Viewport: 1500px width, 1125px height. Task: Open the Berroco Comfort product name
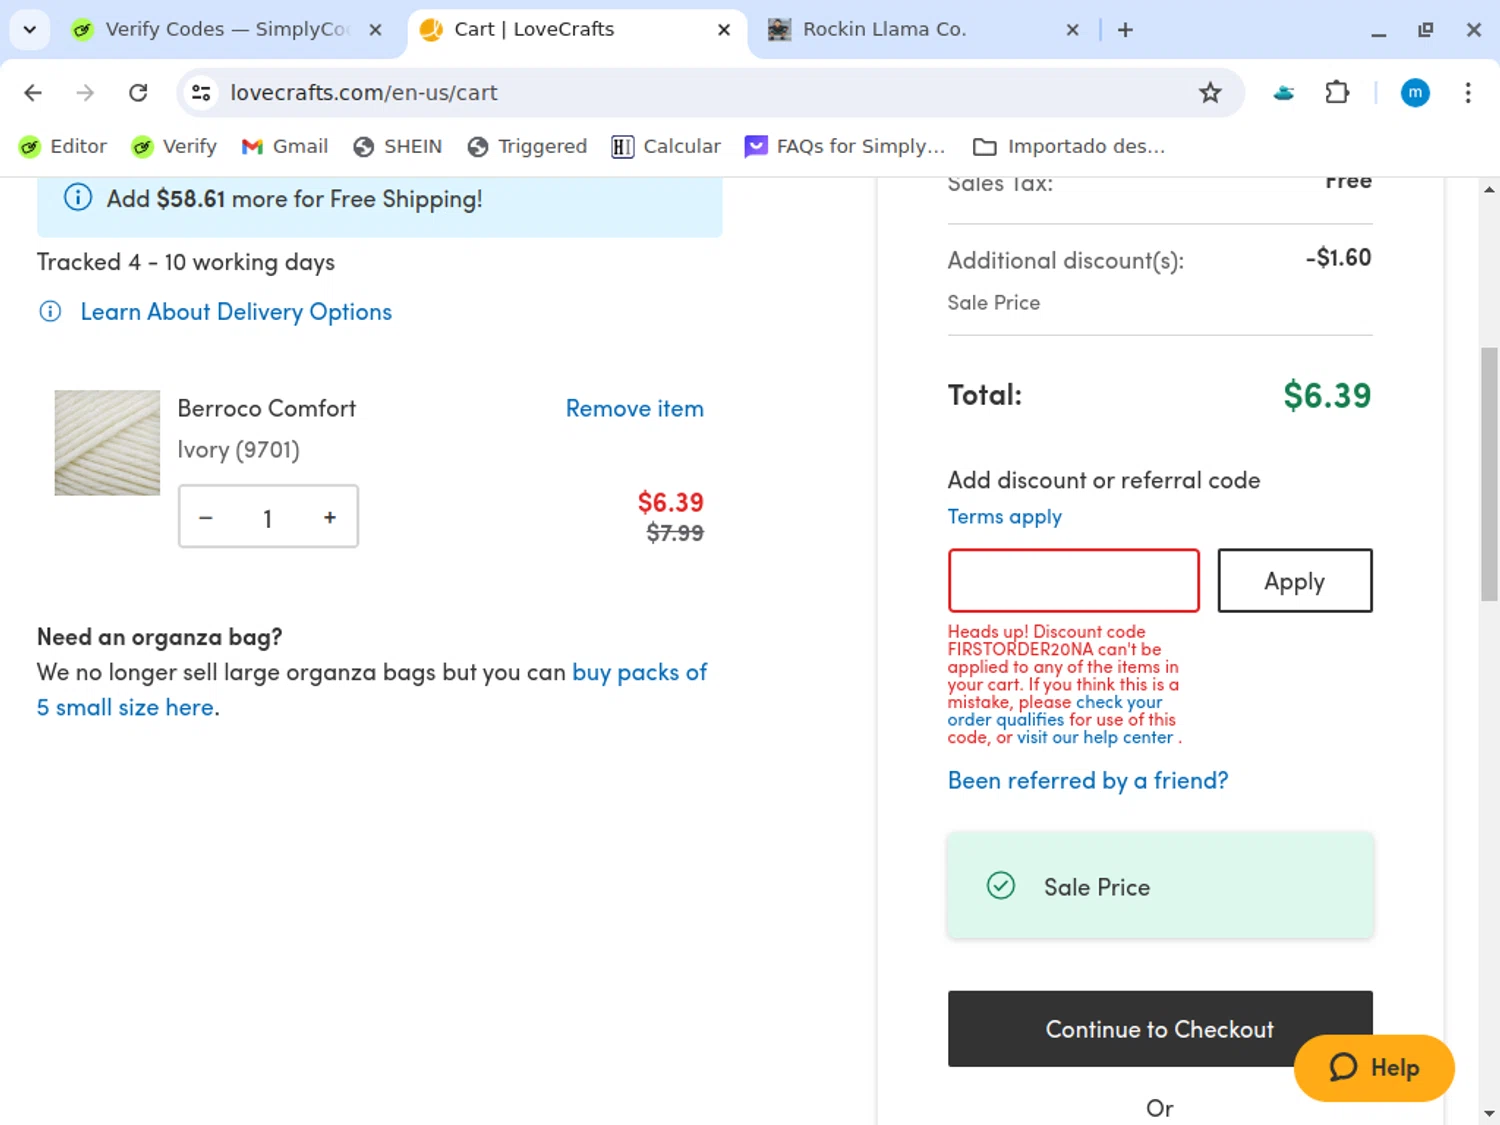pos(267,408)
